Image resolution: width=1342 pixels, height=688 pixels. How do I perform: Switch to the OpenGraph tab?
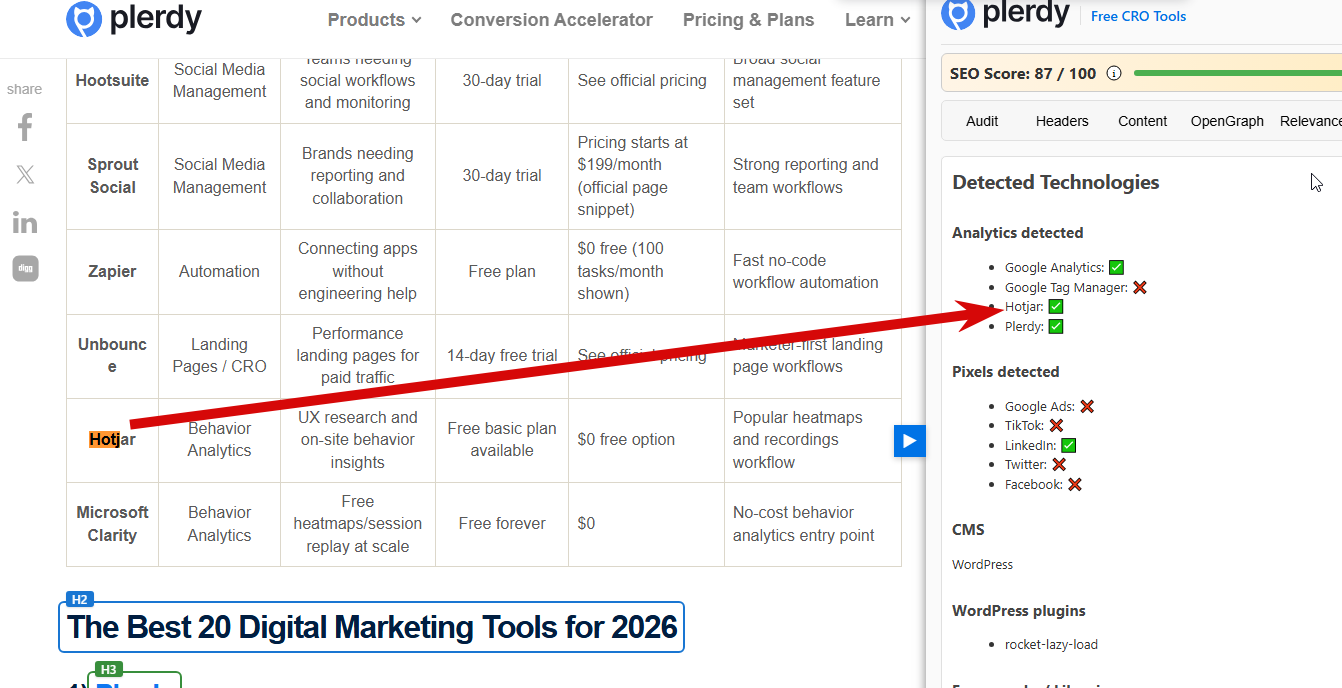coord(1227,121)
